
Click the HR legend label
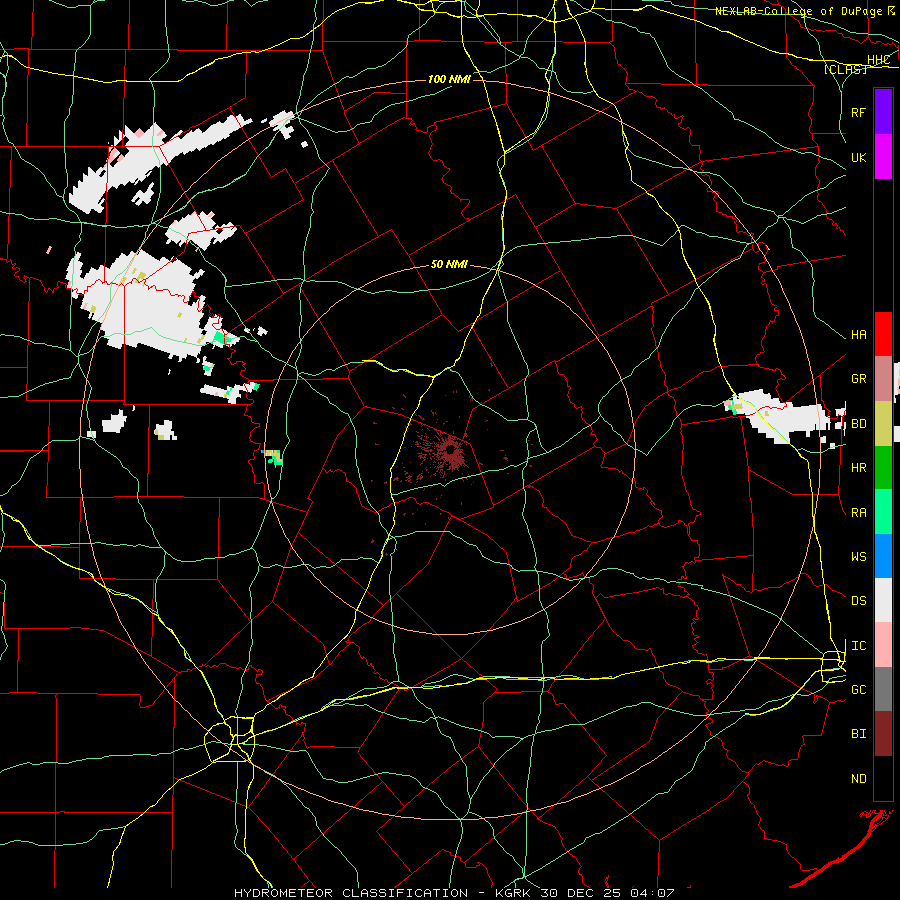[x=858, y=468]
